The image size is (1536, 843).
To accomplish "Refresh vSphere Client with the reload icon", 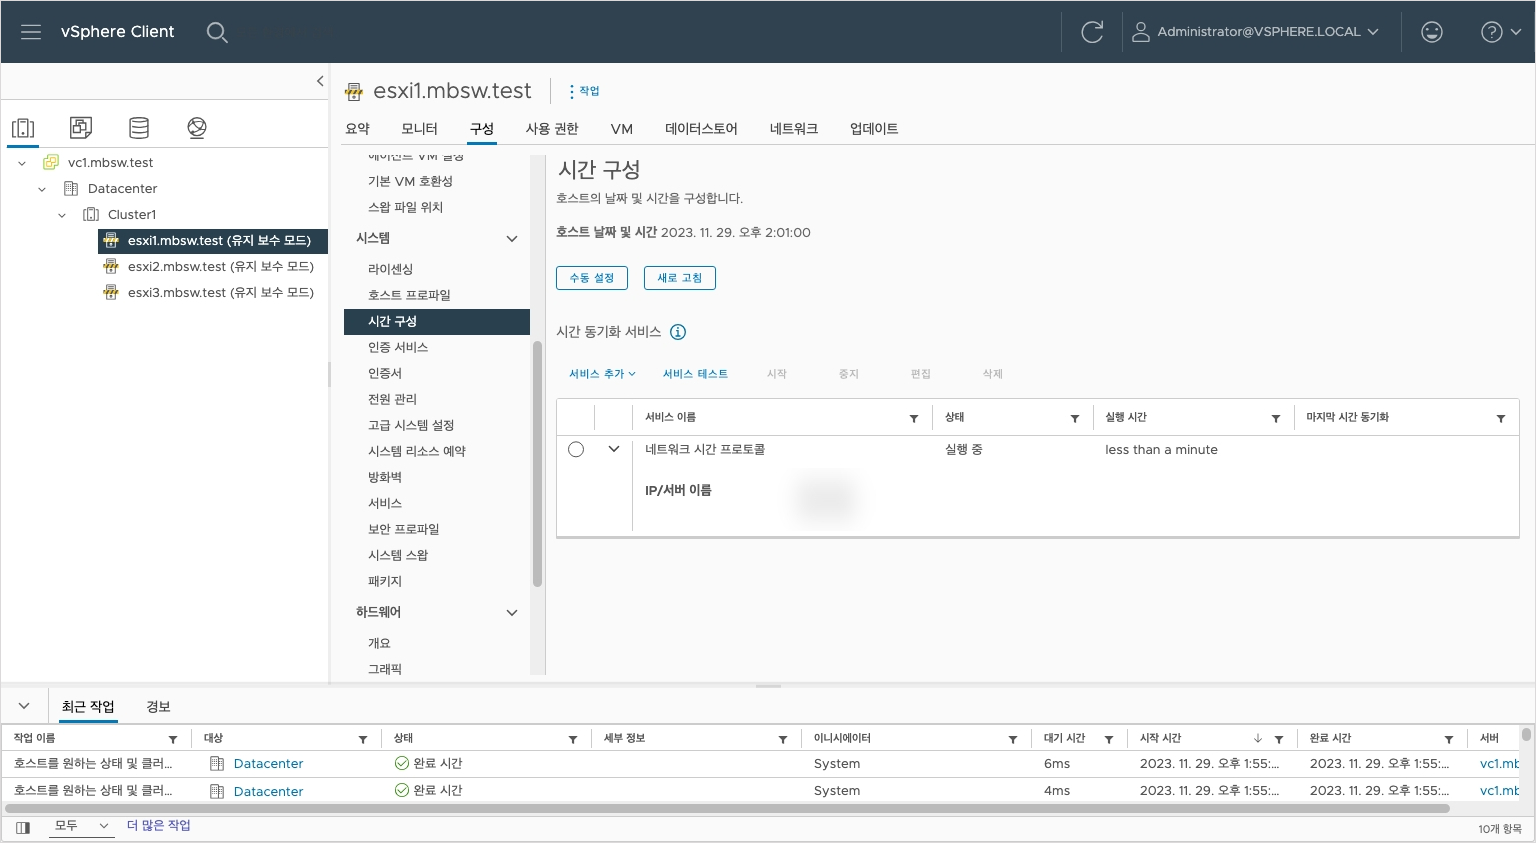I will click(x=1092, y=32).
